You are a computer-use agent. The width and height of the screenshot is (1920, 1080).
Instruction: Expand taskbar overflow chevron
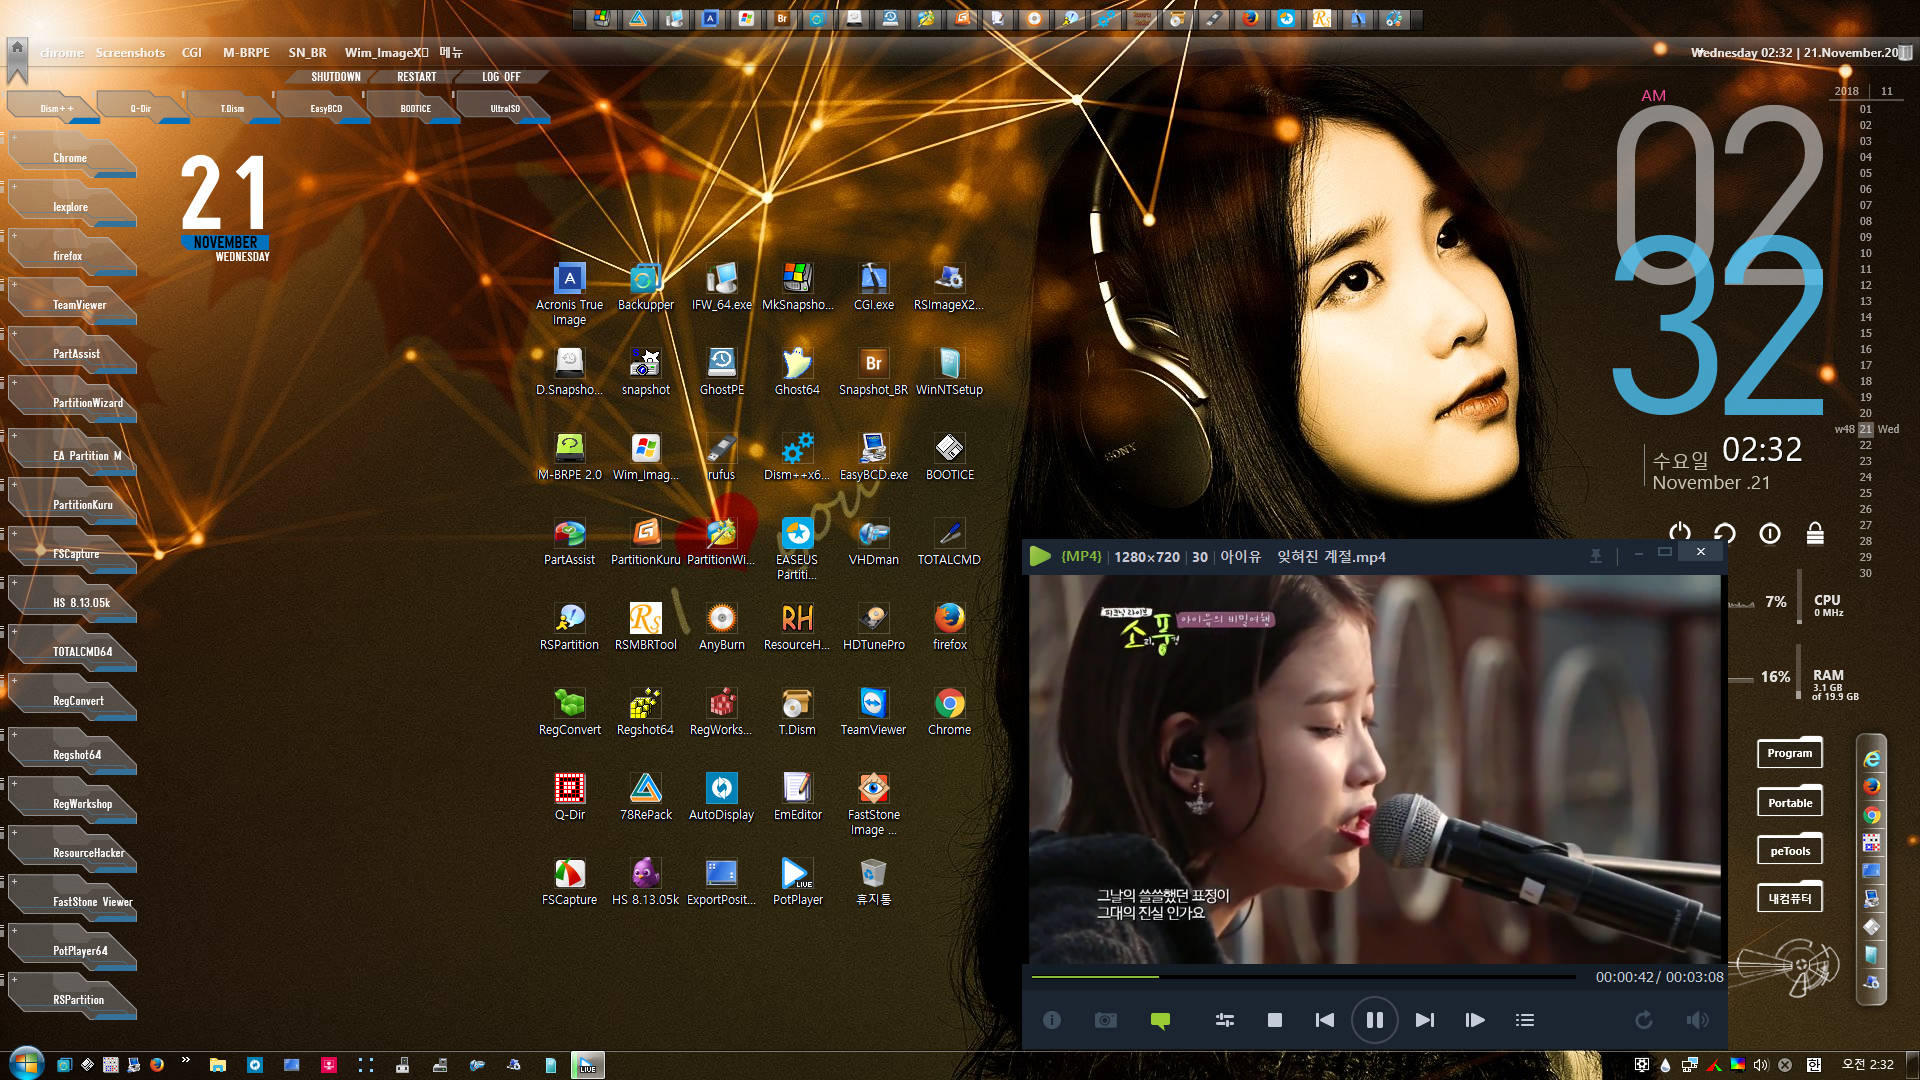[x=185, y=1060]
